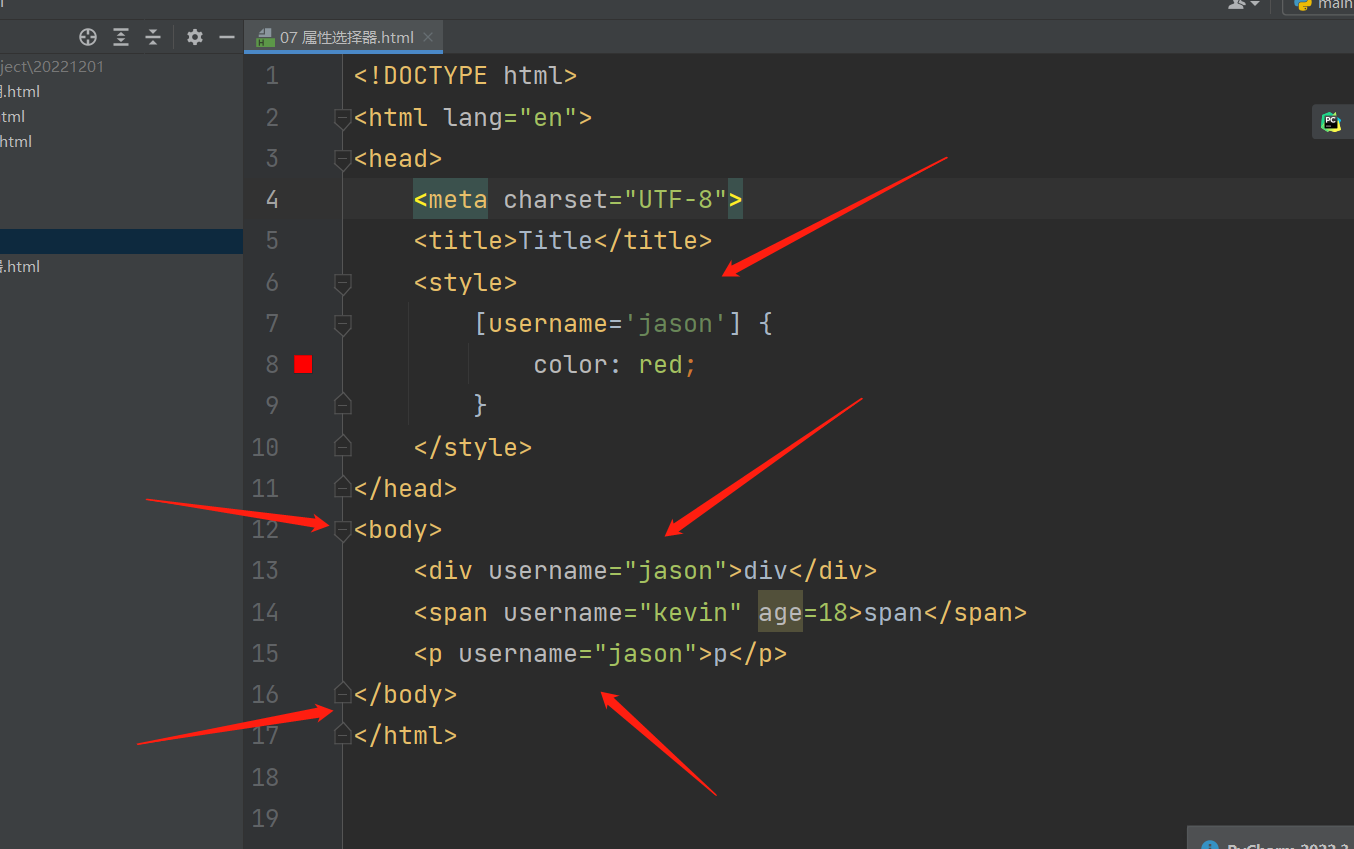Image resolution: width=1354 pixels, height=849 pixels.
Task: Click the username="kevin" attribute text
Action: (x=623, y=612)
